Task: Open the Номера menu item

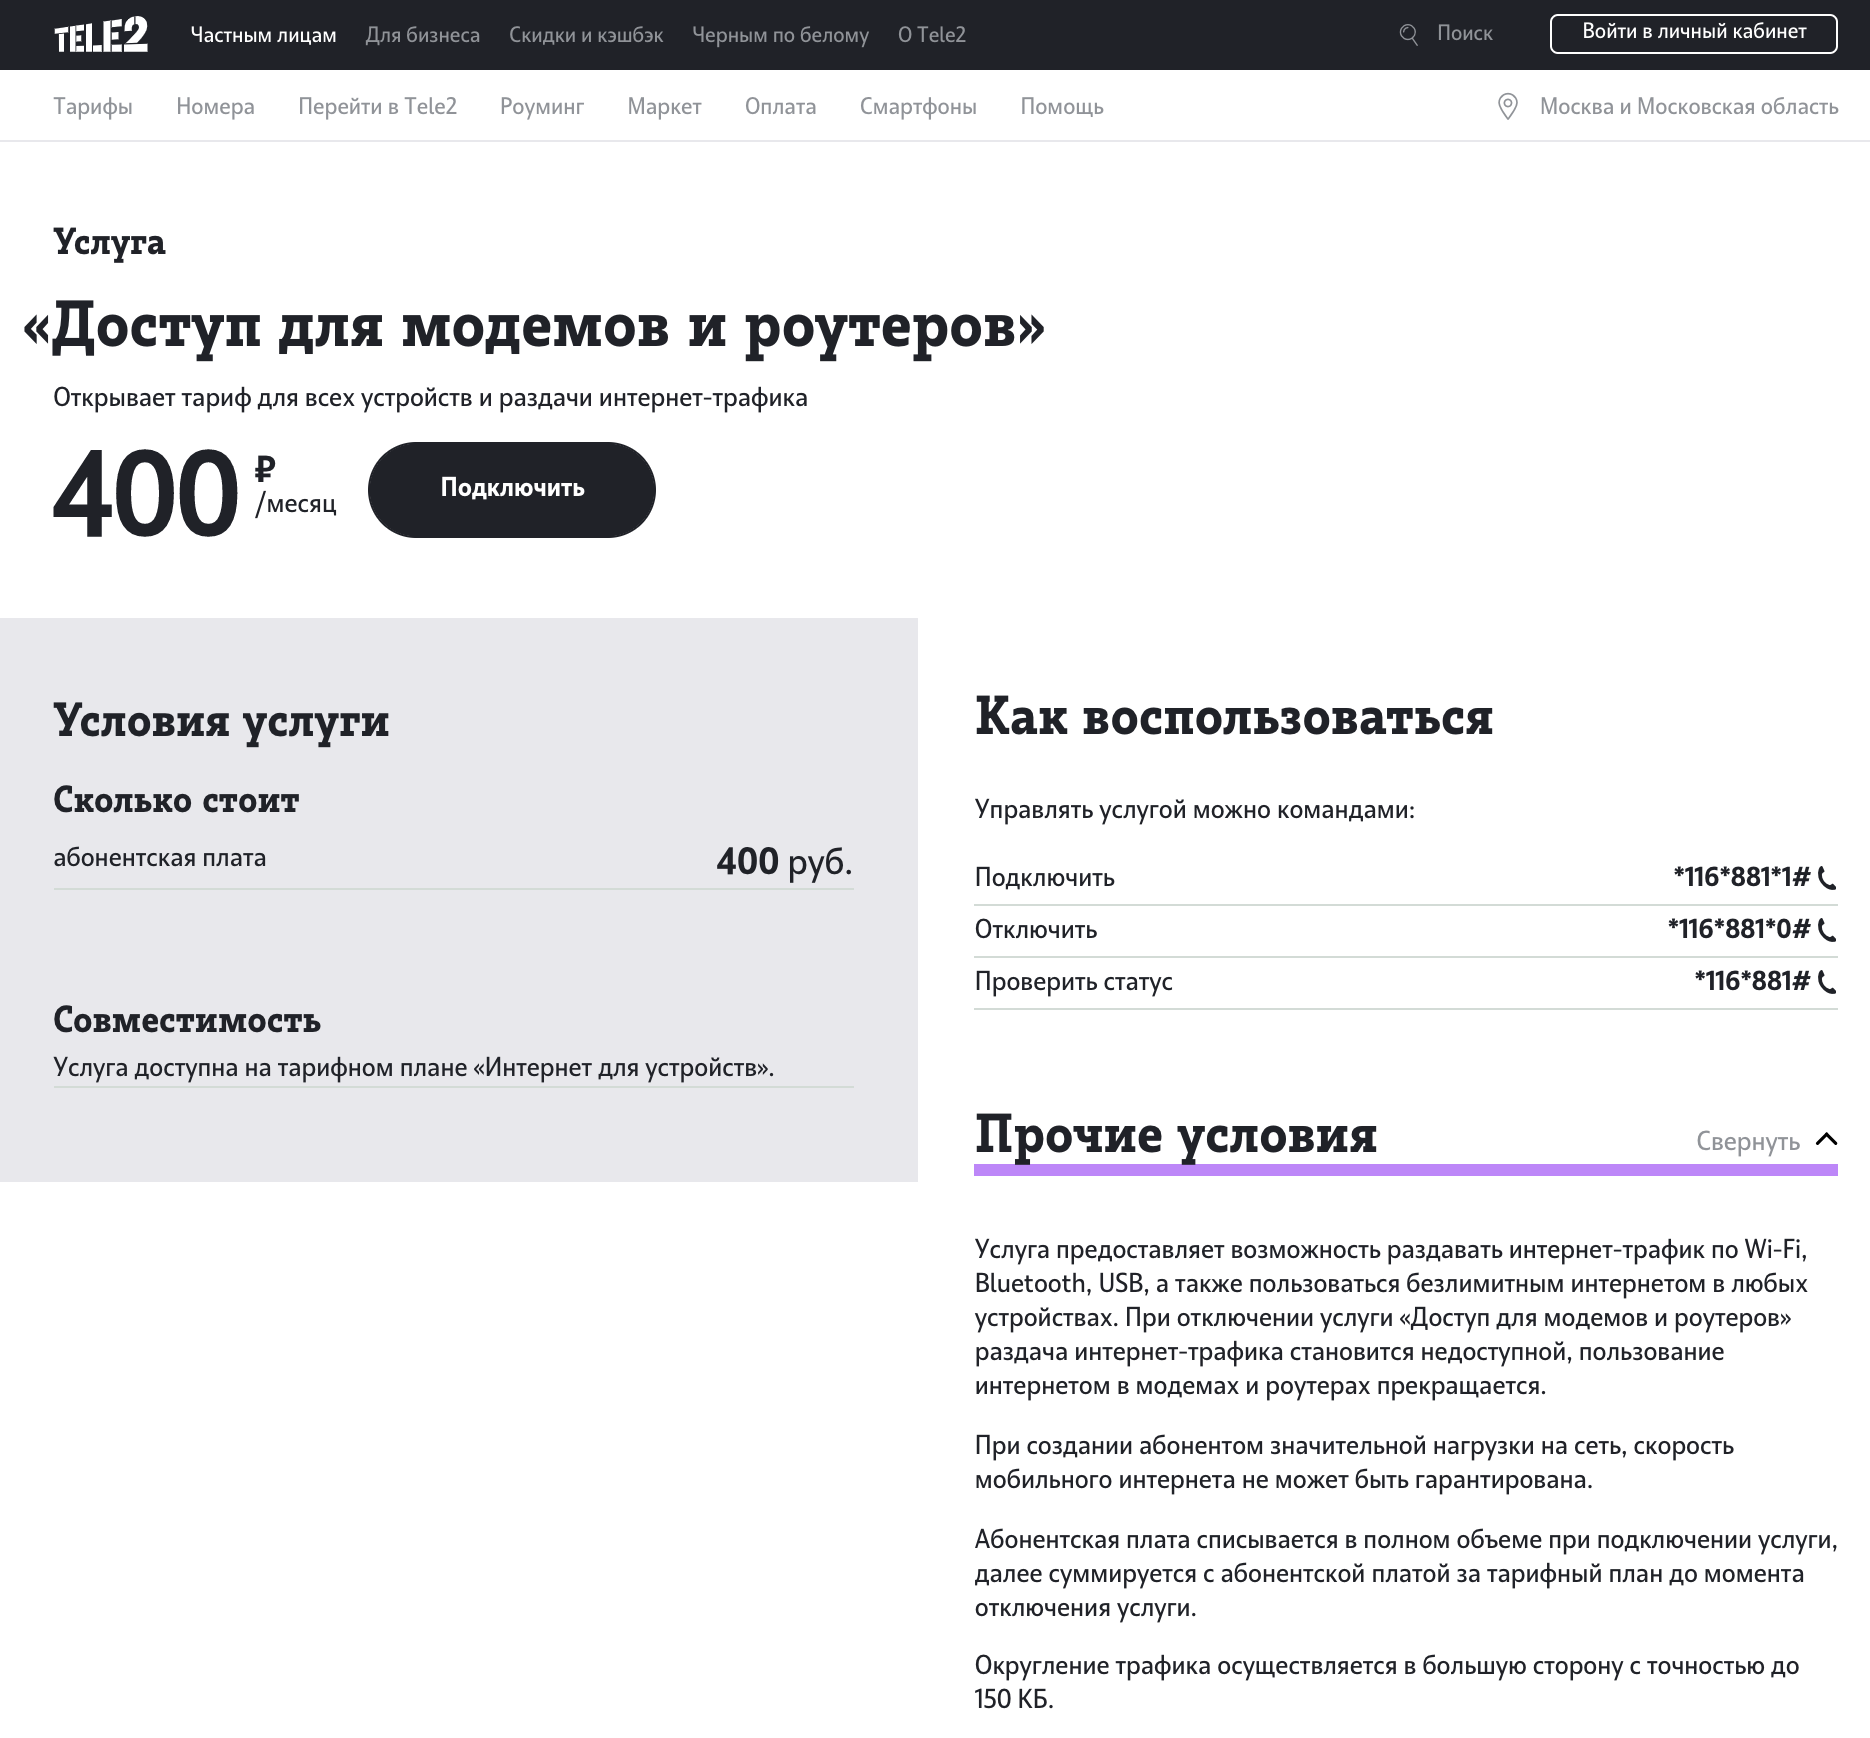Action: click(x=215, y=106)
